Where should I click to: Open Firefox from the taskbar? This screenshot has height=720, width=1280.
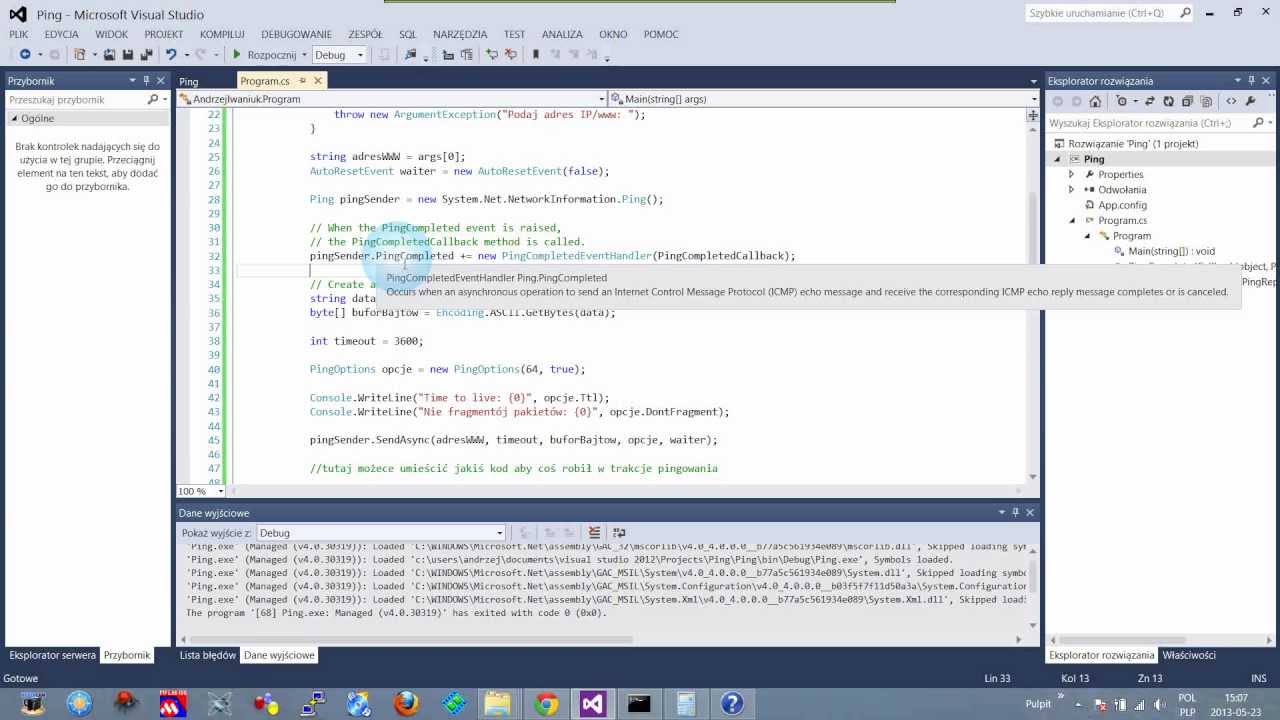[406, 704]
